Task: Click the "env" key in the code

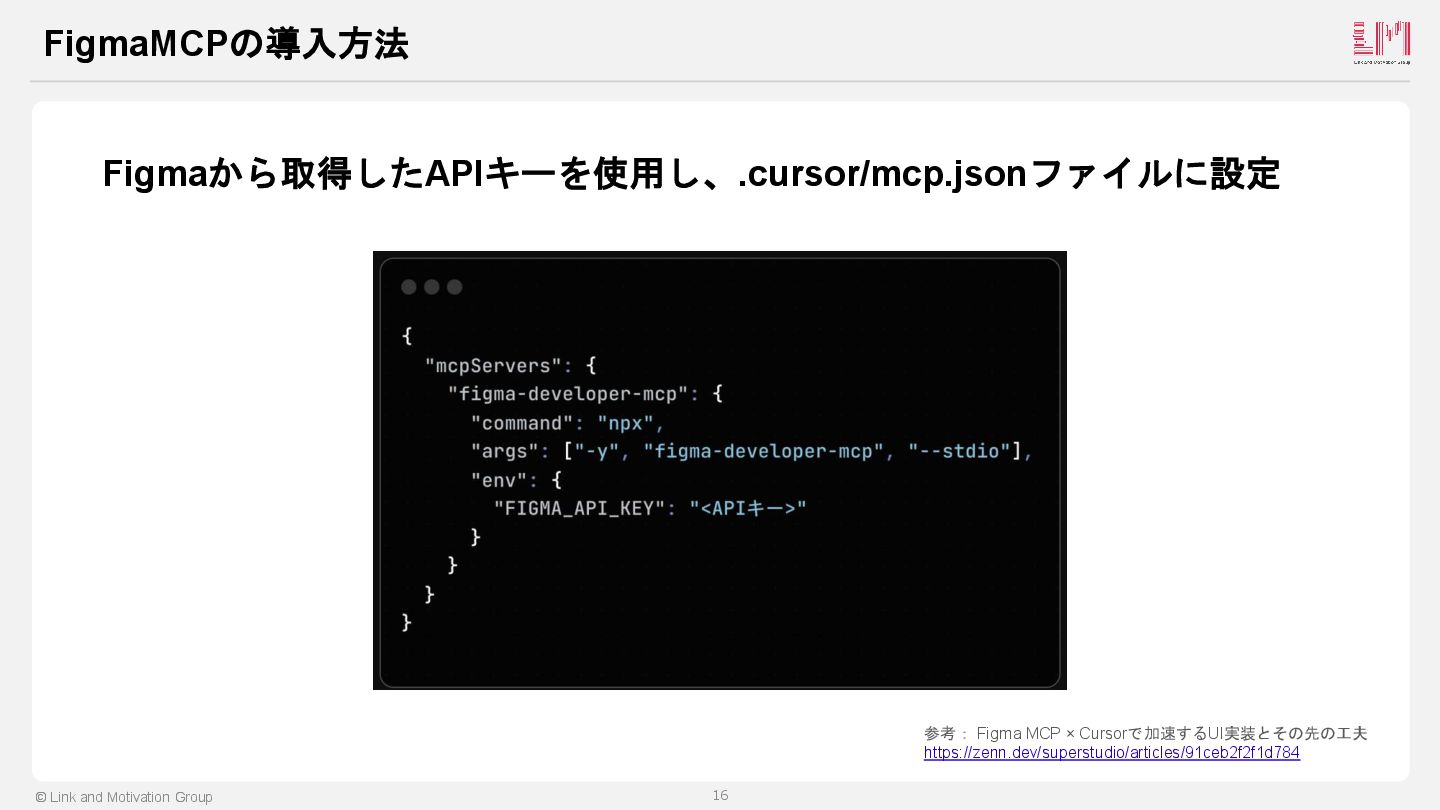Action: pyautogui.click(x=499, y=480)
